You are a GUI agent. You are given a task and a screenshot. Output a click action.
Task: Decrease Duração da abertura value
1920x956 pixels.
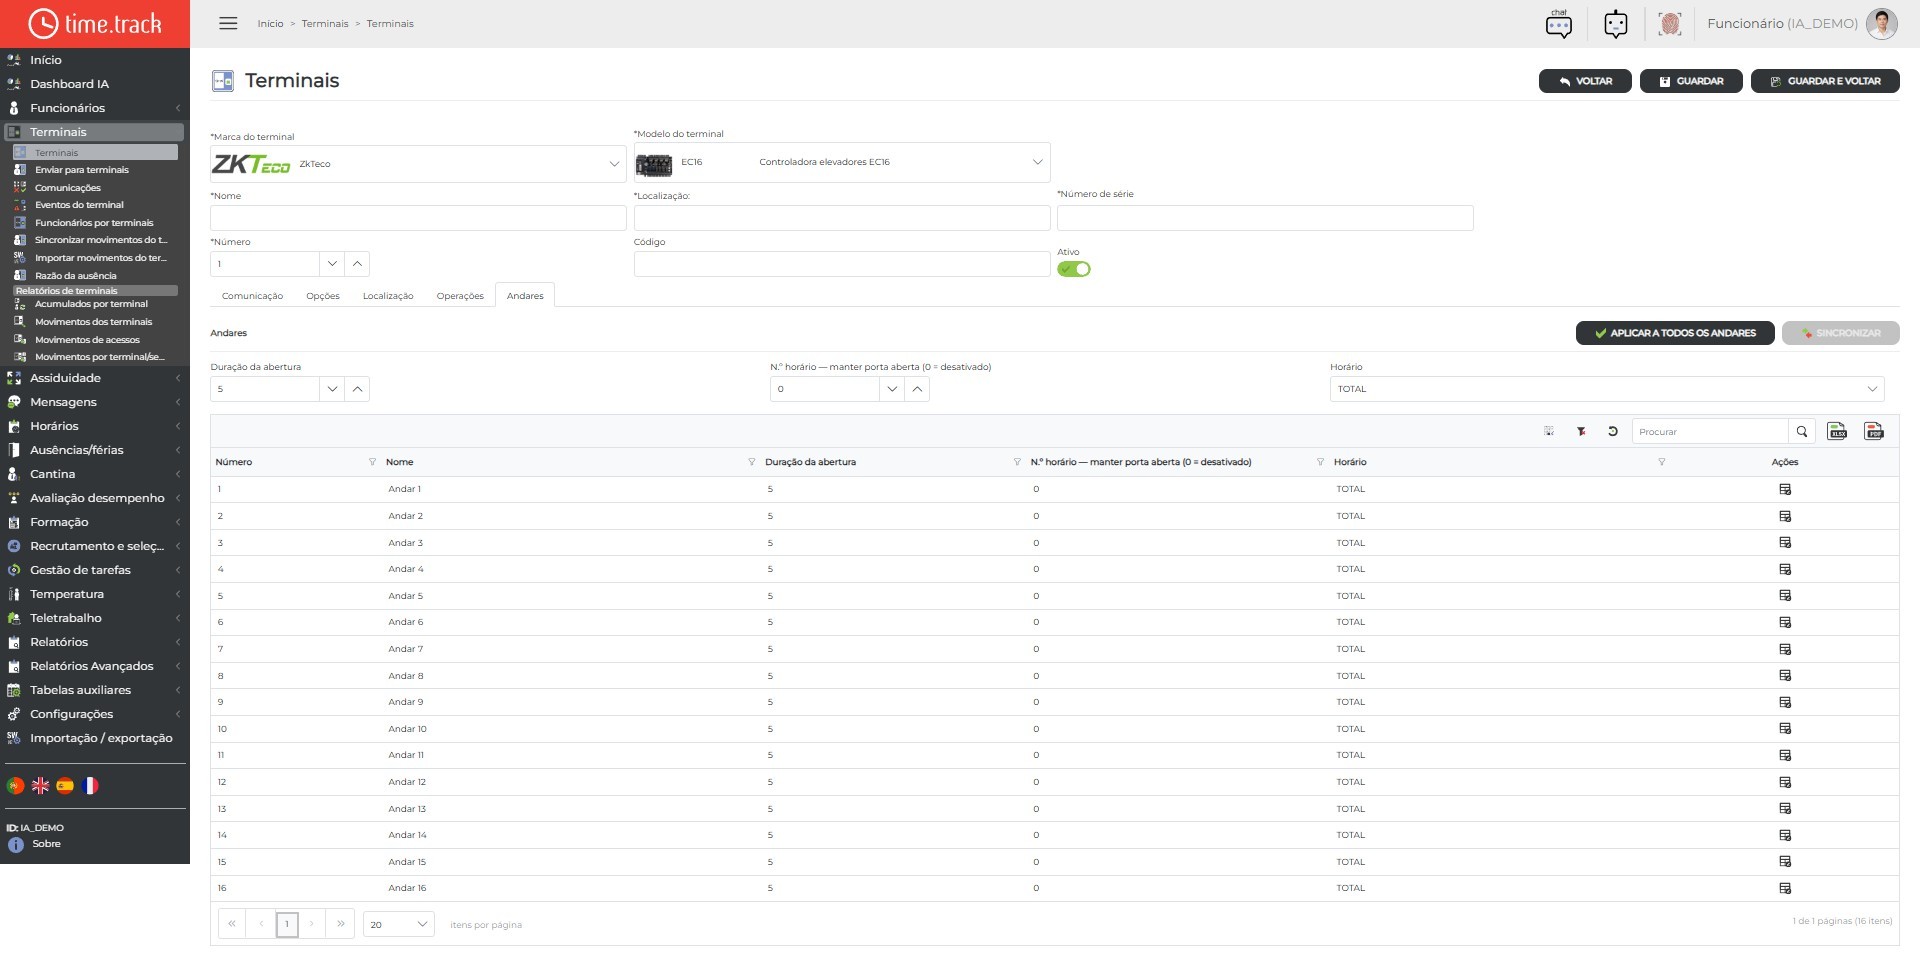(x=332, y=389)
